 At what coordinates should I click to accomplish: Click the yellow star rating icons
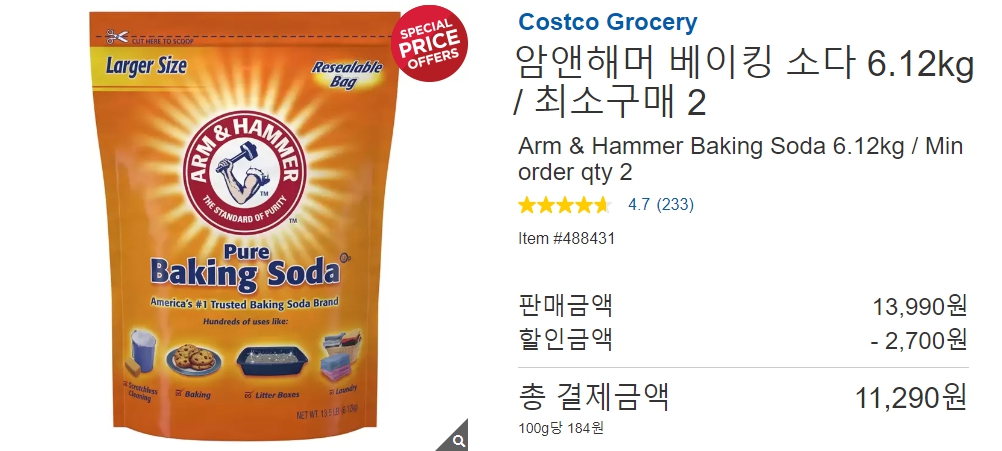pyautogui.click(x=564, y=204)
